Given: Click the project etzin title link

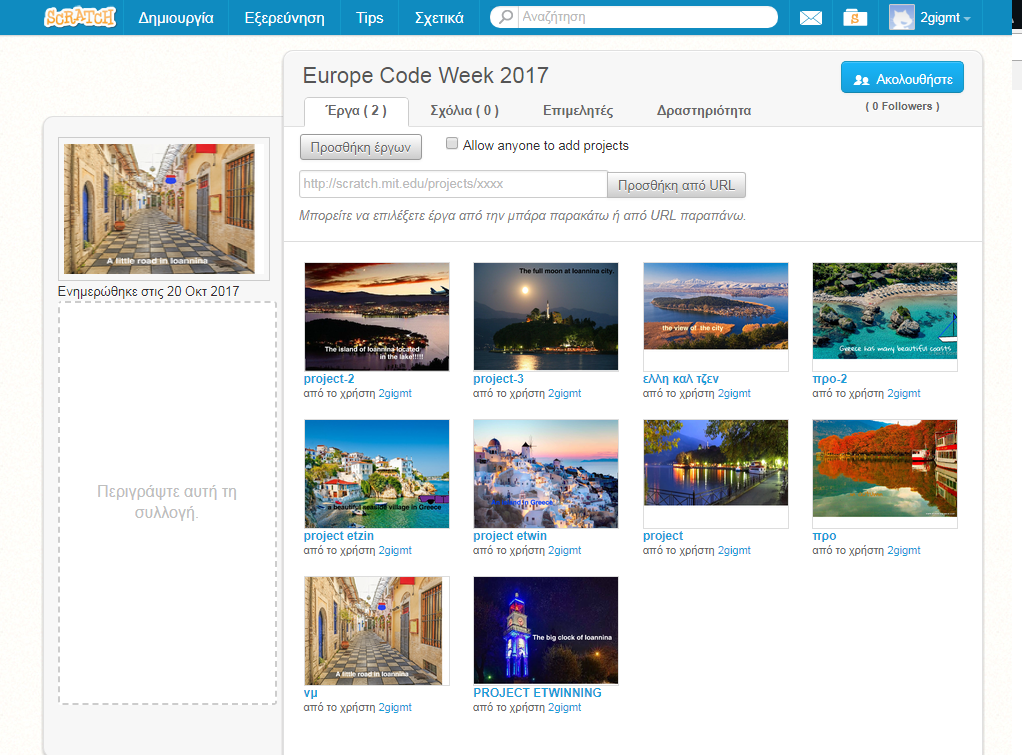Looking at the screenshot, I should coord(339,536).
